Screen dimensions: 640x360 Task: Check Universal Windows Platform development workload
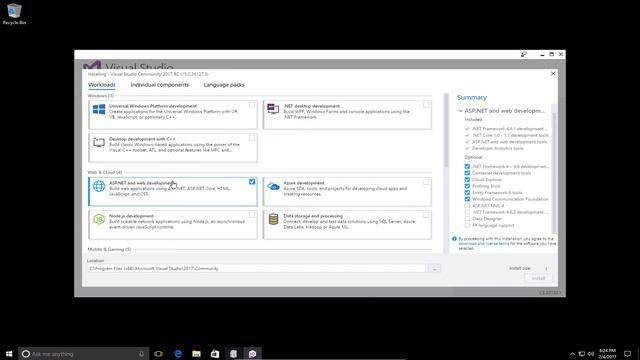[252, 105]
